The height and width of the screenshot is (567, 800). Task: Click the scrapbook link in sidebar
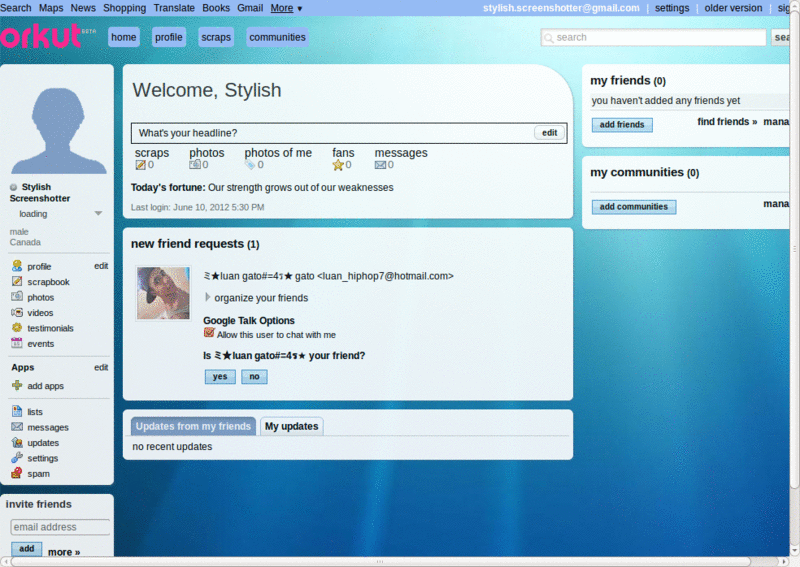[x=48, y=282]
